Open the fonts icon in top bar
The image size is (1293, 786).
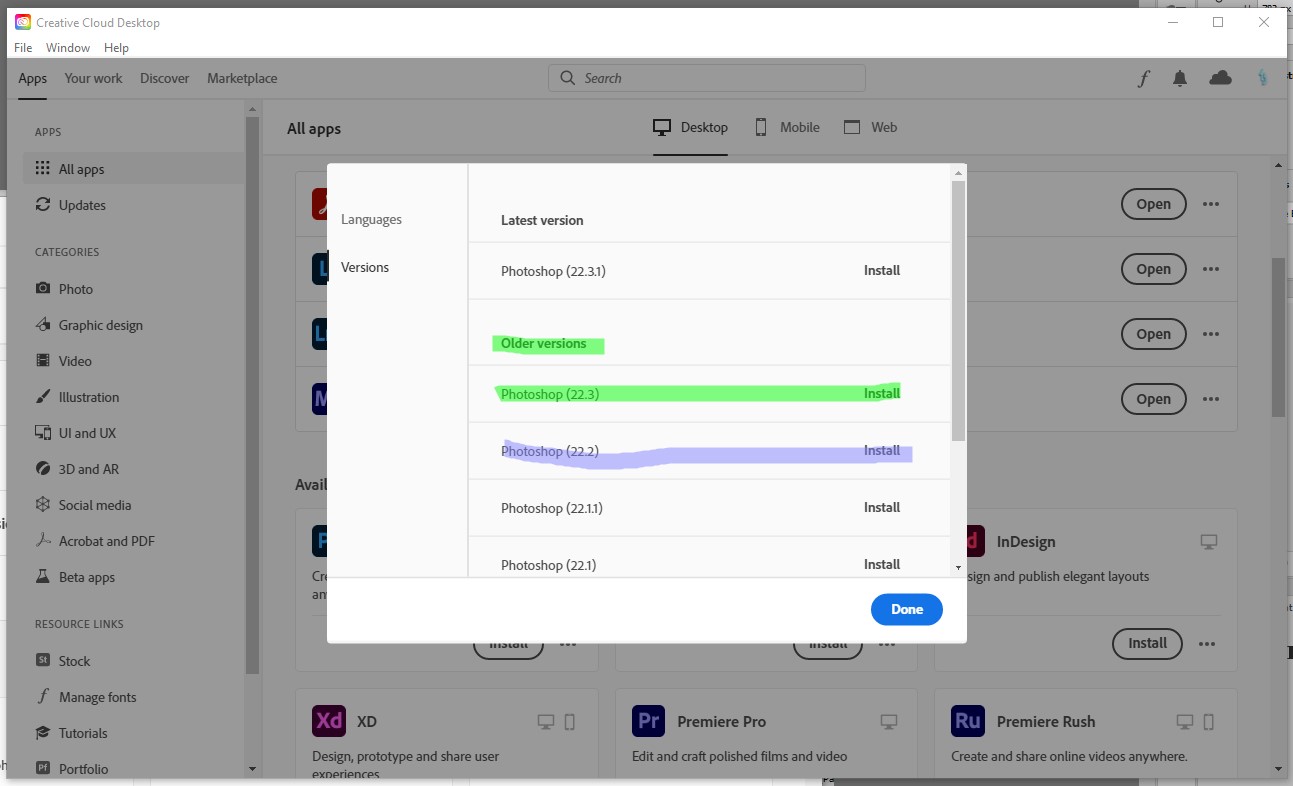click(1144, 79)
